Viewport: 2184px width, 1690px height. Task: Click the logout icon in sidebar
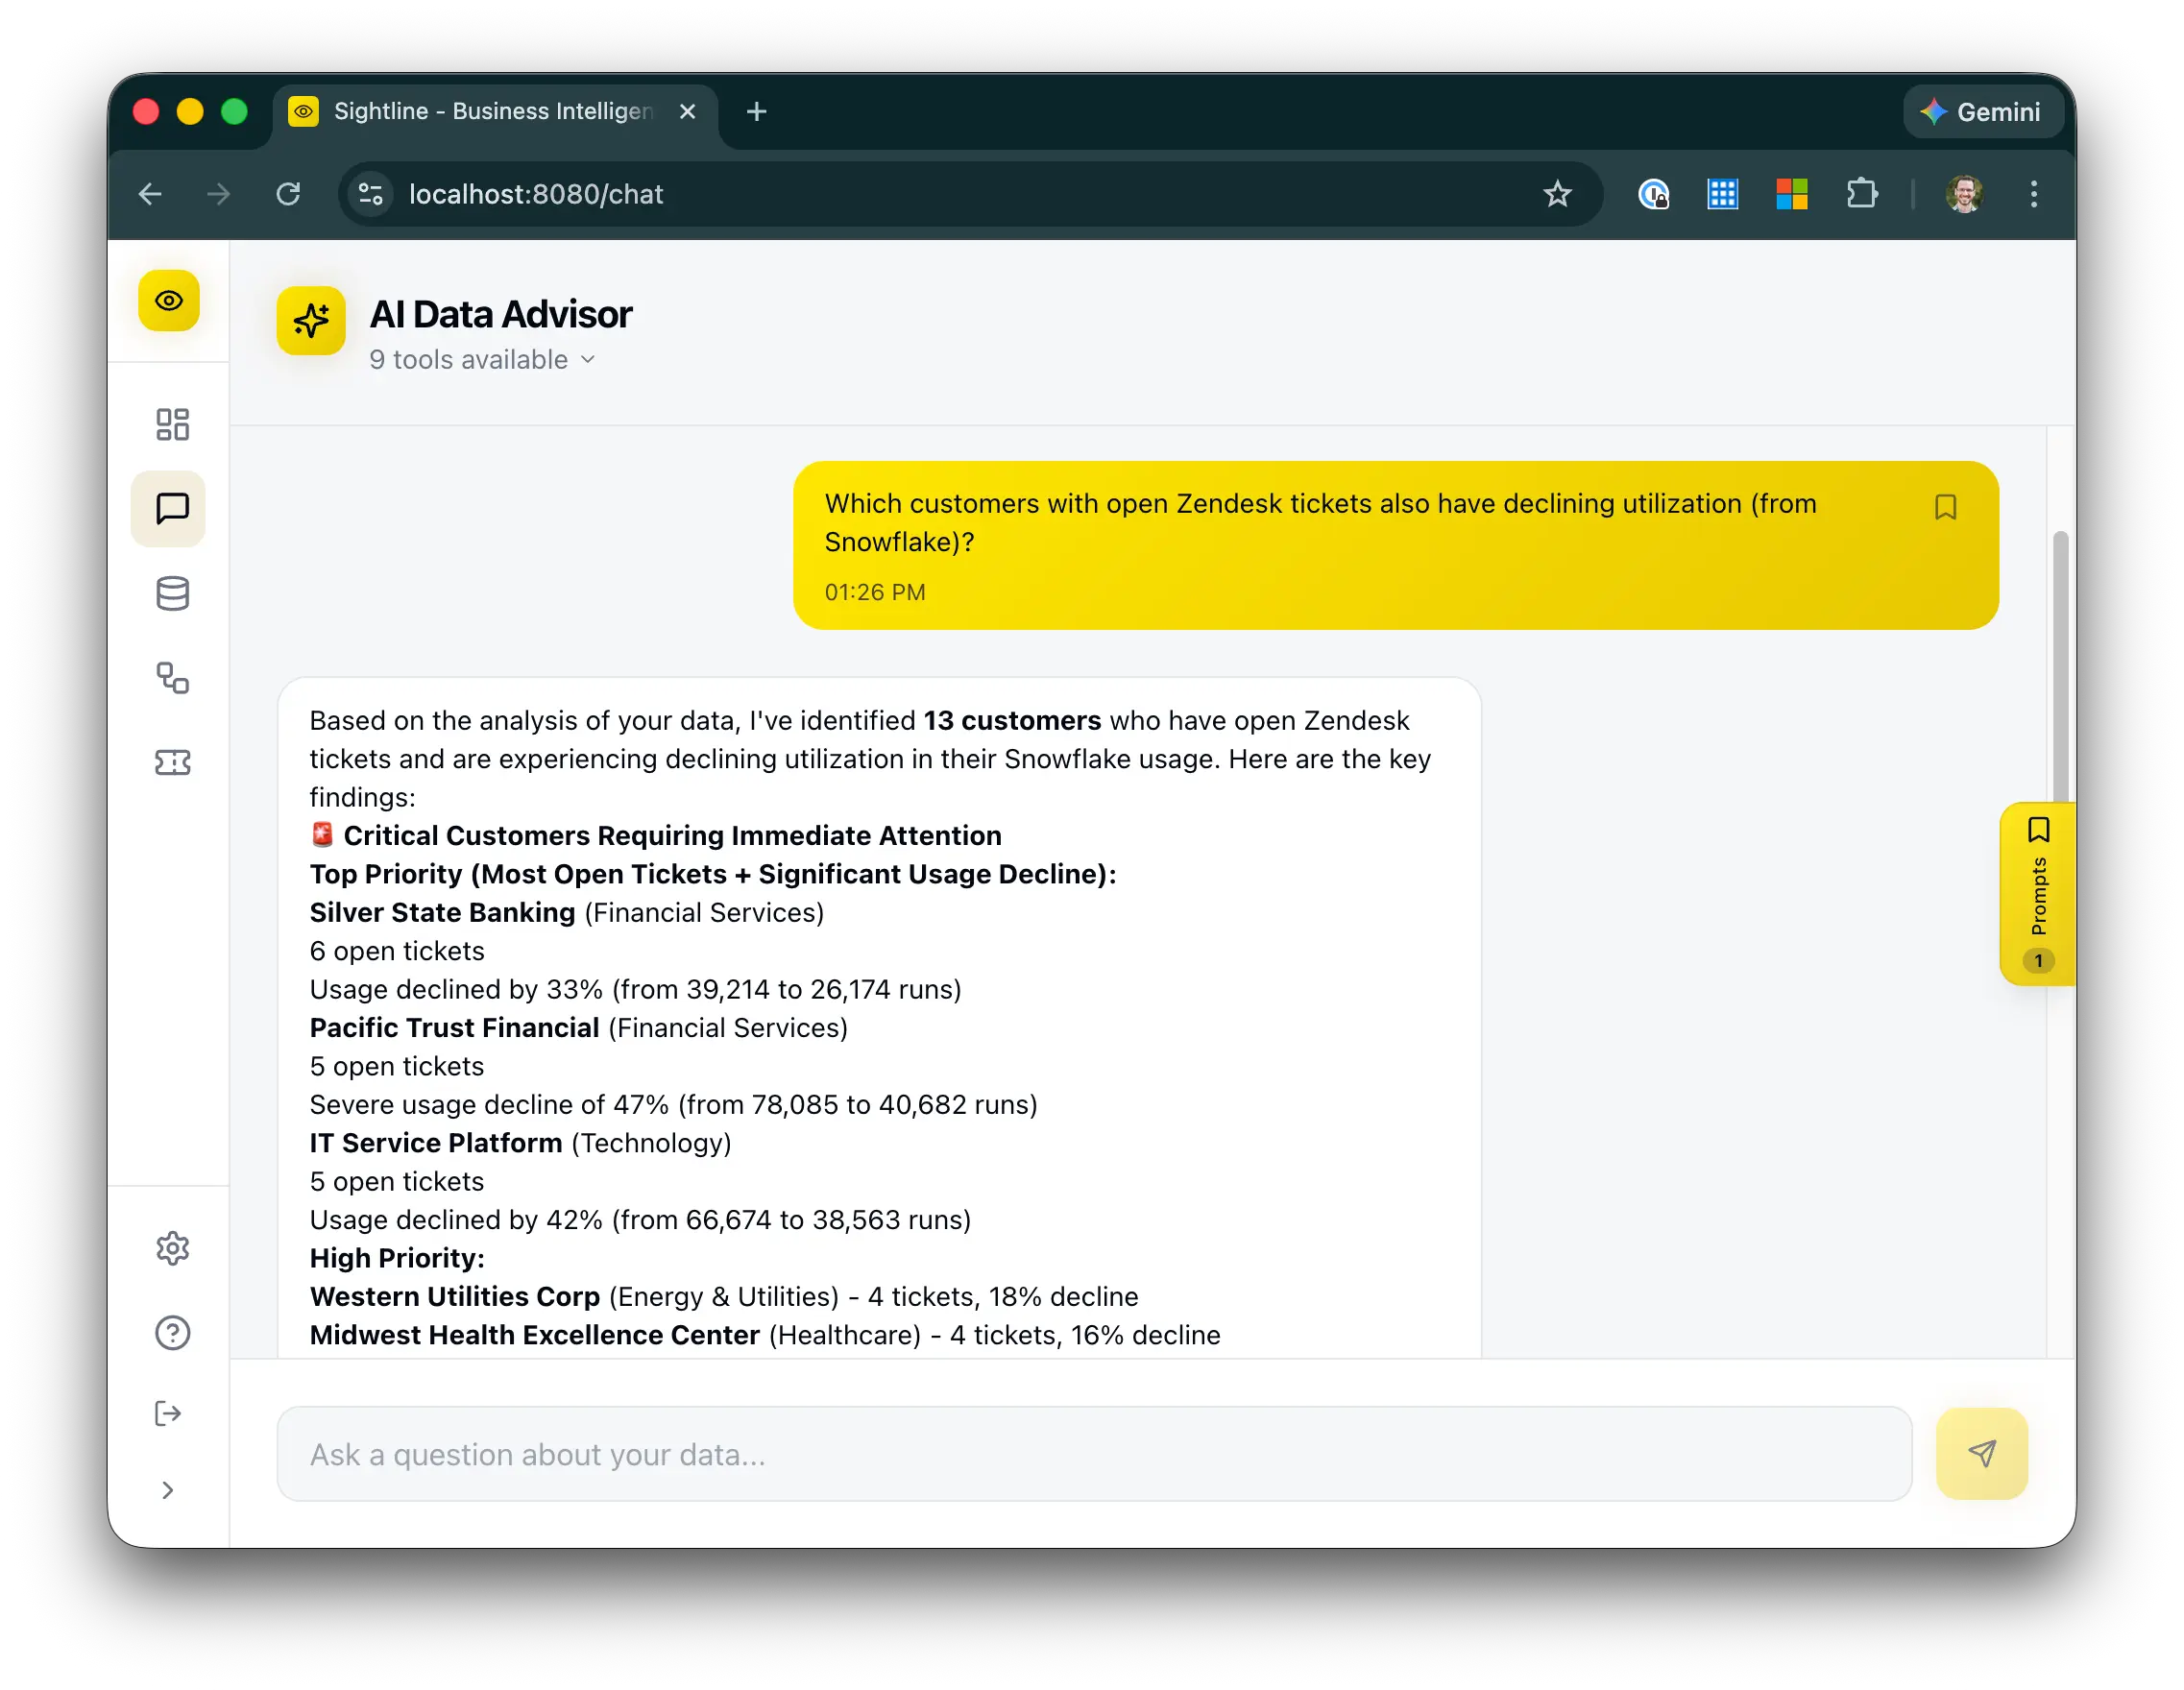click(168, 1413)
